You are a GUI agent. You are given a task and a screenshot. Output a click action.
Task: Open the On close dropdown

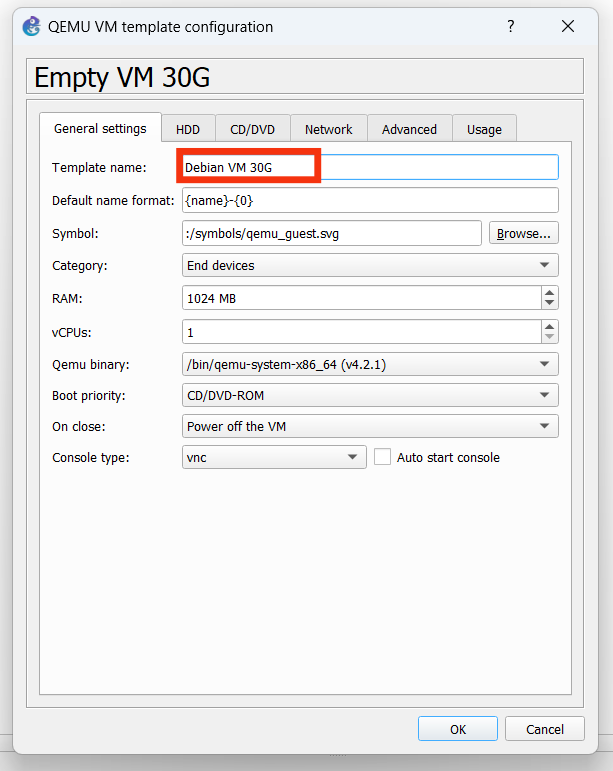tap(369, 426)
